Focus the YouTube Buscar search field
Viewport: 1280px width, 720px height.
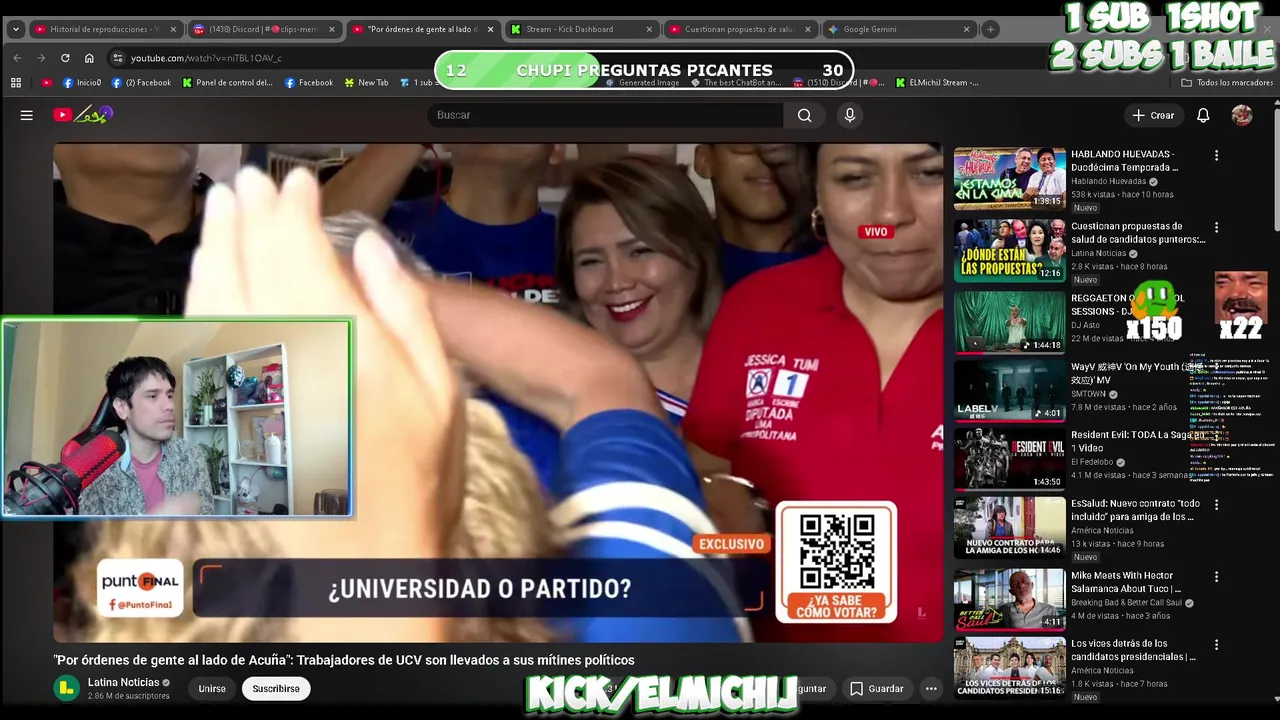pyautogui.click(x=605, y=115)
